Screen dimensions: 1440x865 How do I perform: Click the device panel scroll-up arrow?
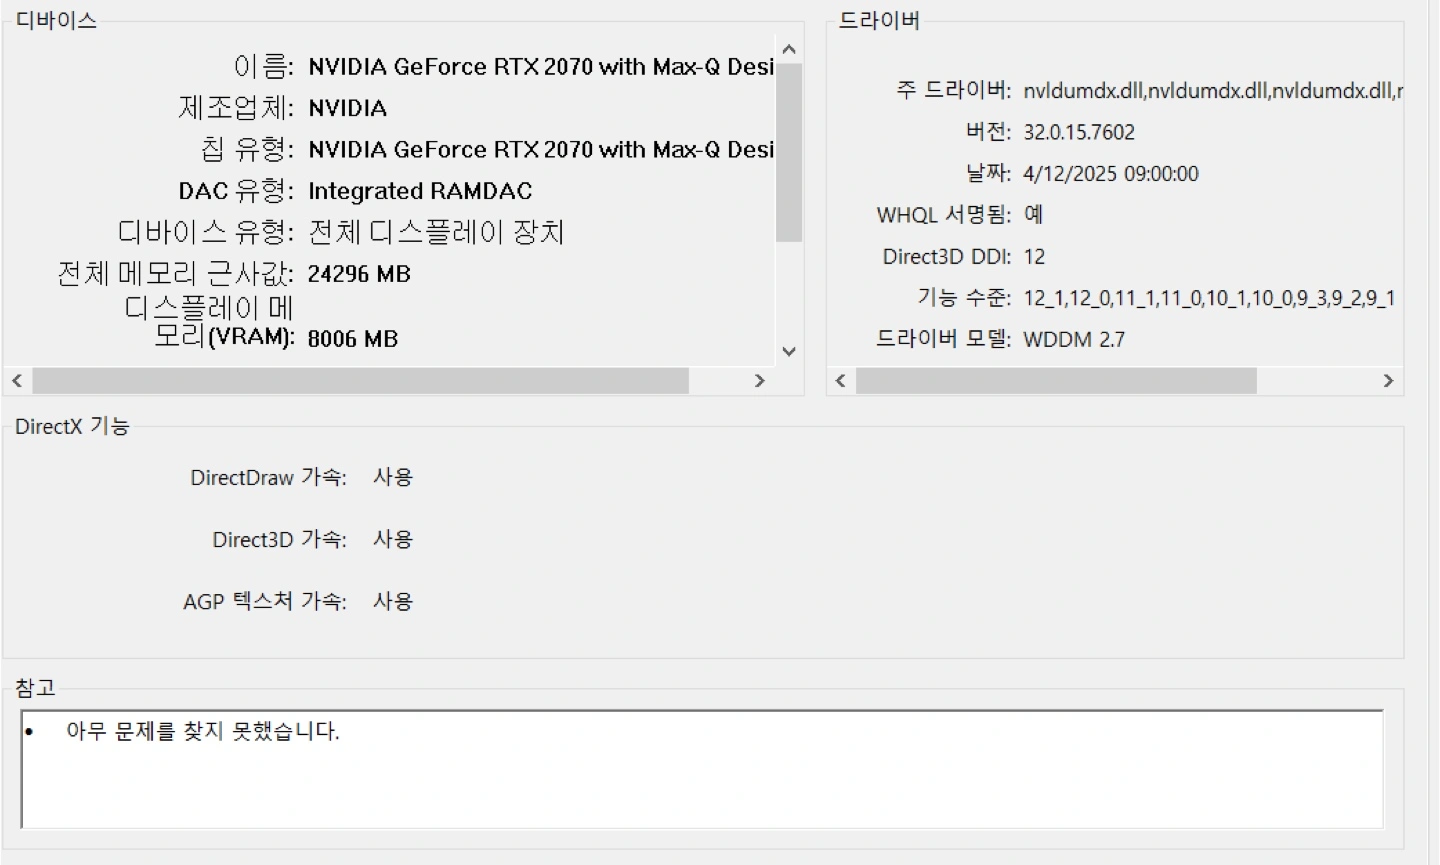click(789, 49)
